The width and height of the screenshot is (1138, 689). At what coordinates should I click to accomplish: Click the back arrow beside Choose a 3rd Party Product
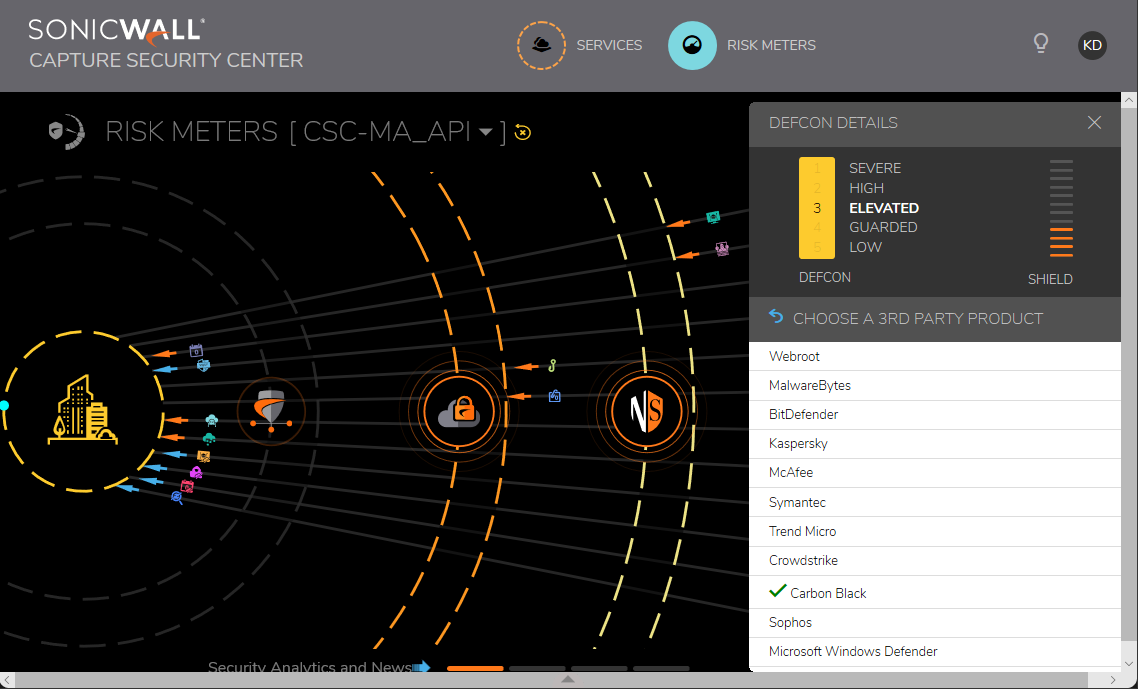(x=776, y=317)
